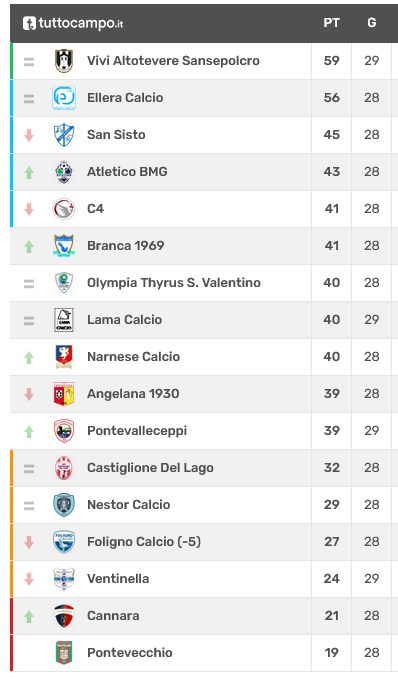Viewport: 398px width, 679px height.
Task: Click the Ventinella team name
Action: click(118, 579)
